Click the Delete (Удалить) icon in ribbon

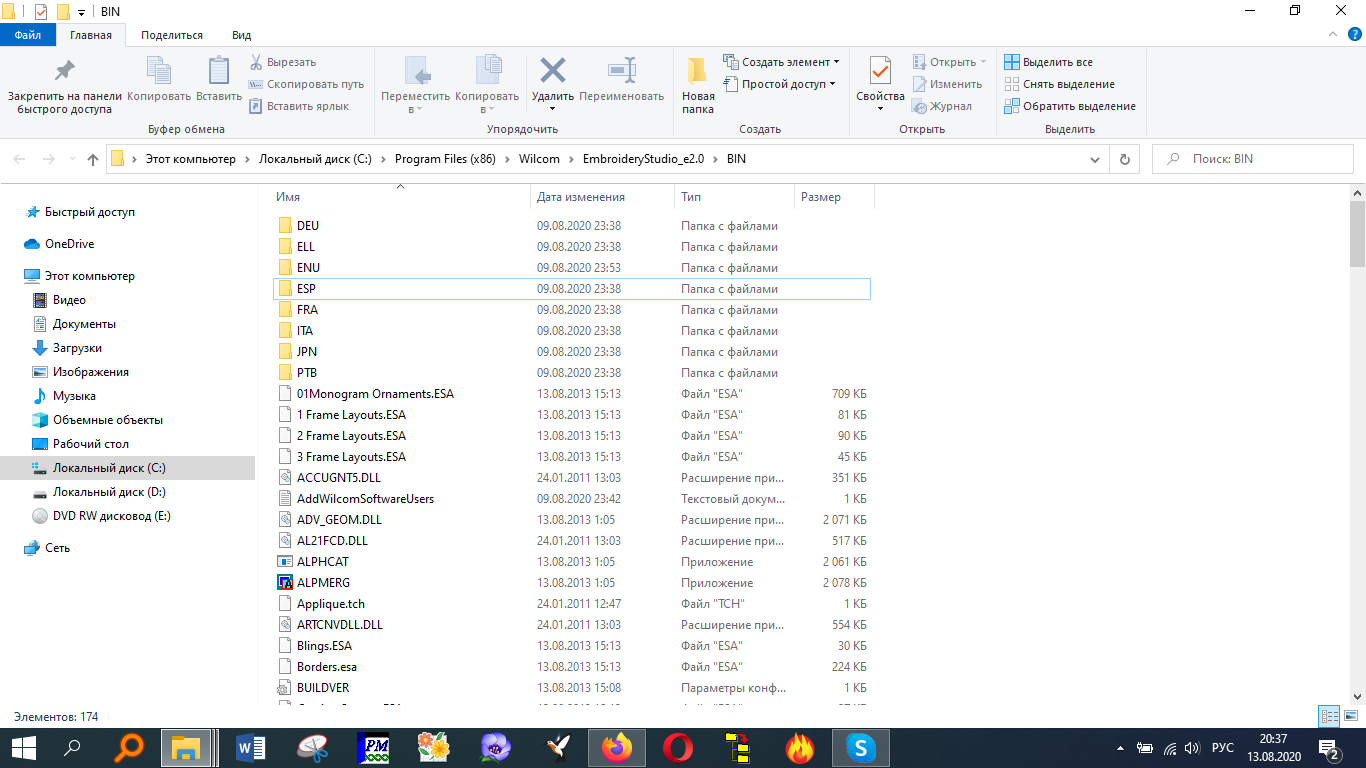coord(552,72)
